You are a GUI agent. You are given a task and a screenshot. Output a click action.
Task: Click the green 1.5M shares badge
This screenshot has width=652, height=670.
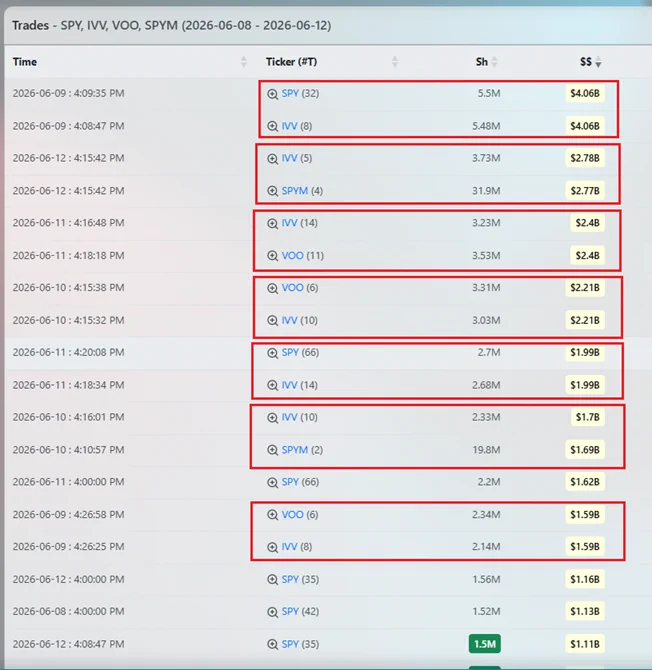485,644
